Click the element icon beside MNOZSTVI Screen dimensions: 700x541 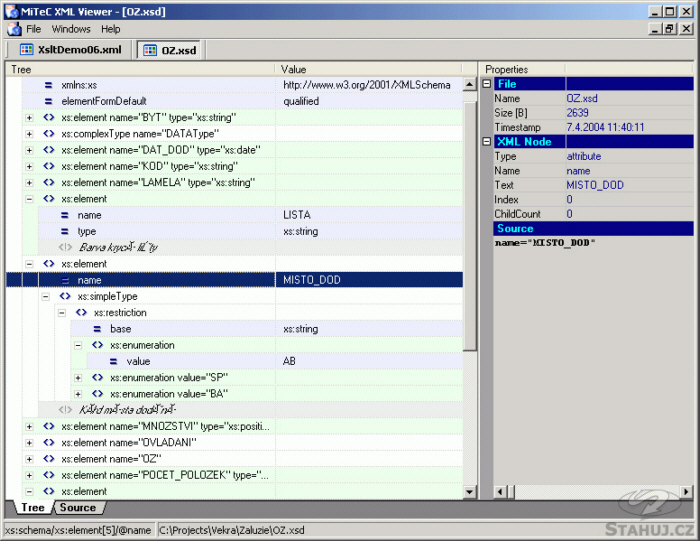point(49,426)
